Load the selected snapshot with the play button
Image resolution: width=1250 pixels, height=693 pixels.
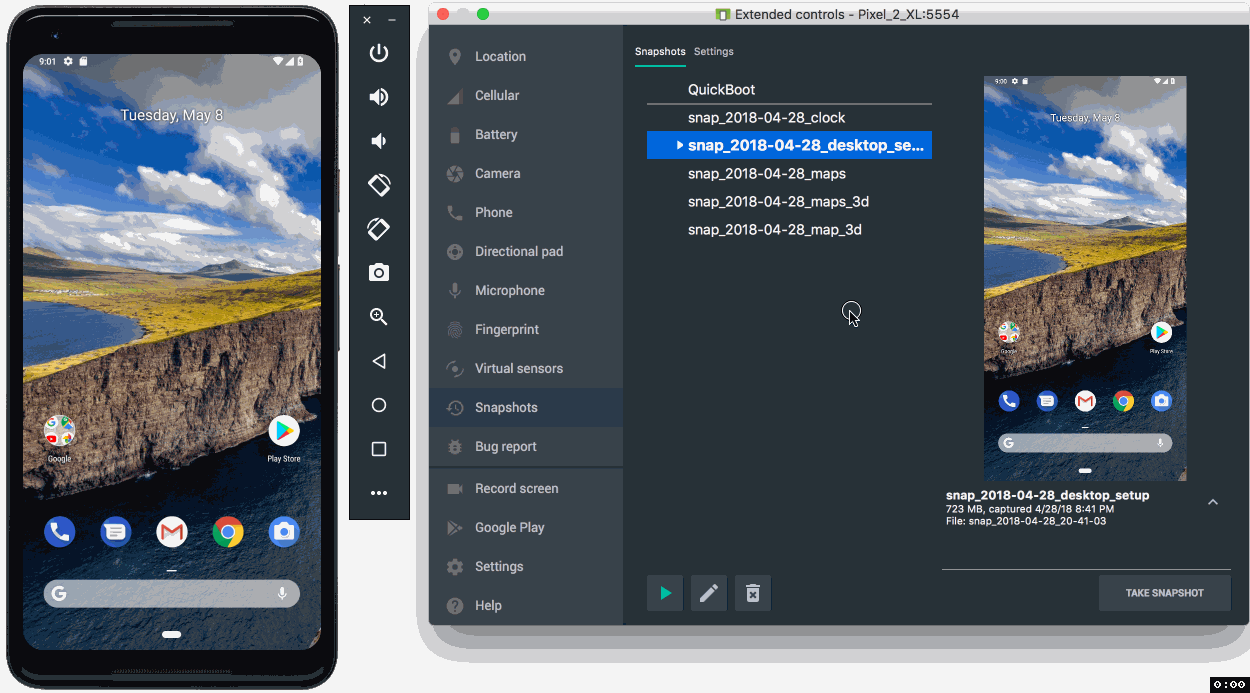(x=665, y=593)
